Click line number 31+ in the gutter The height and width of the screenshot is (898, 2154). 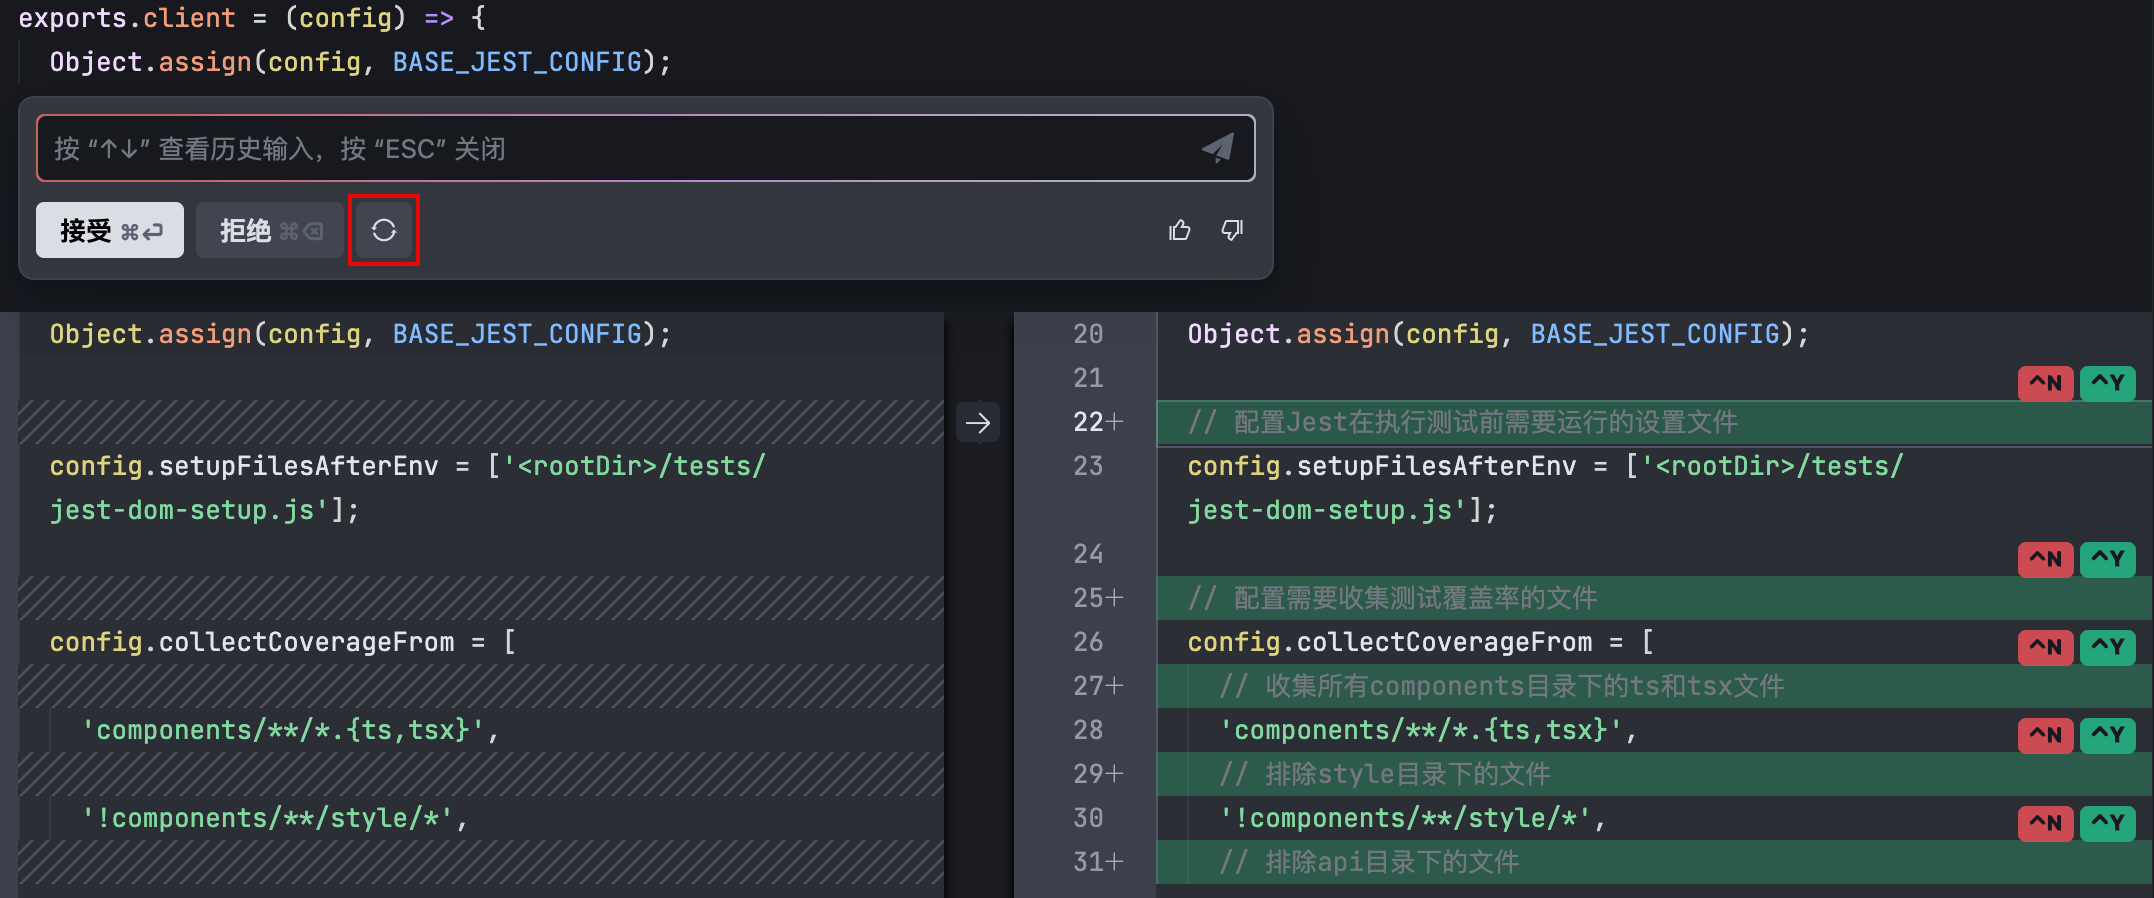click(1097, 862)
